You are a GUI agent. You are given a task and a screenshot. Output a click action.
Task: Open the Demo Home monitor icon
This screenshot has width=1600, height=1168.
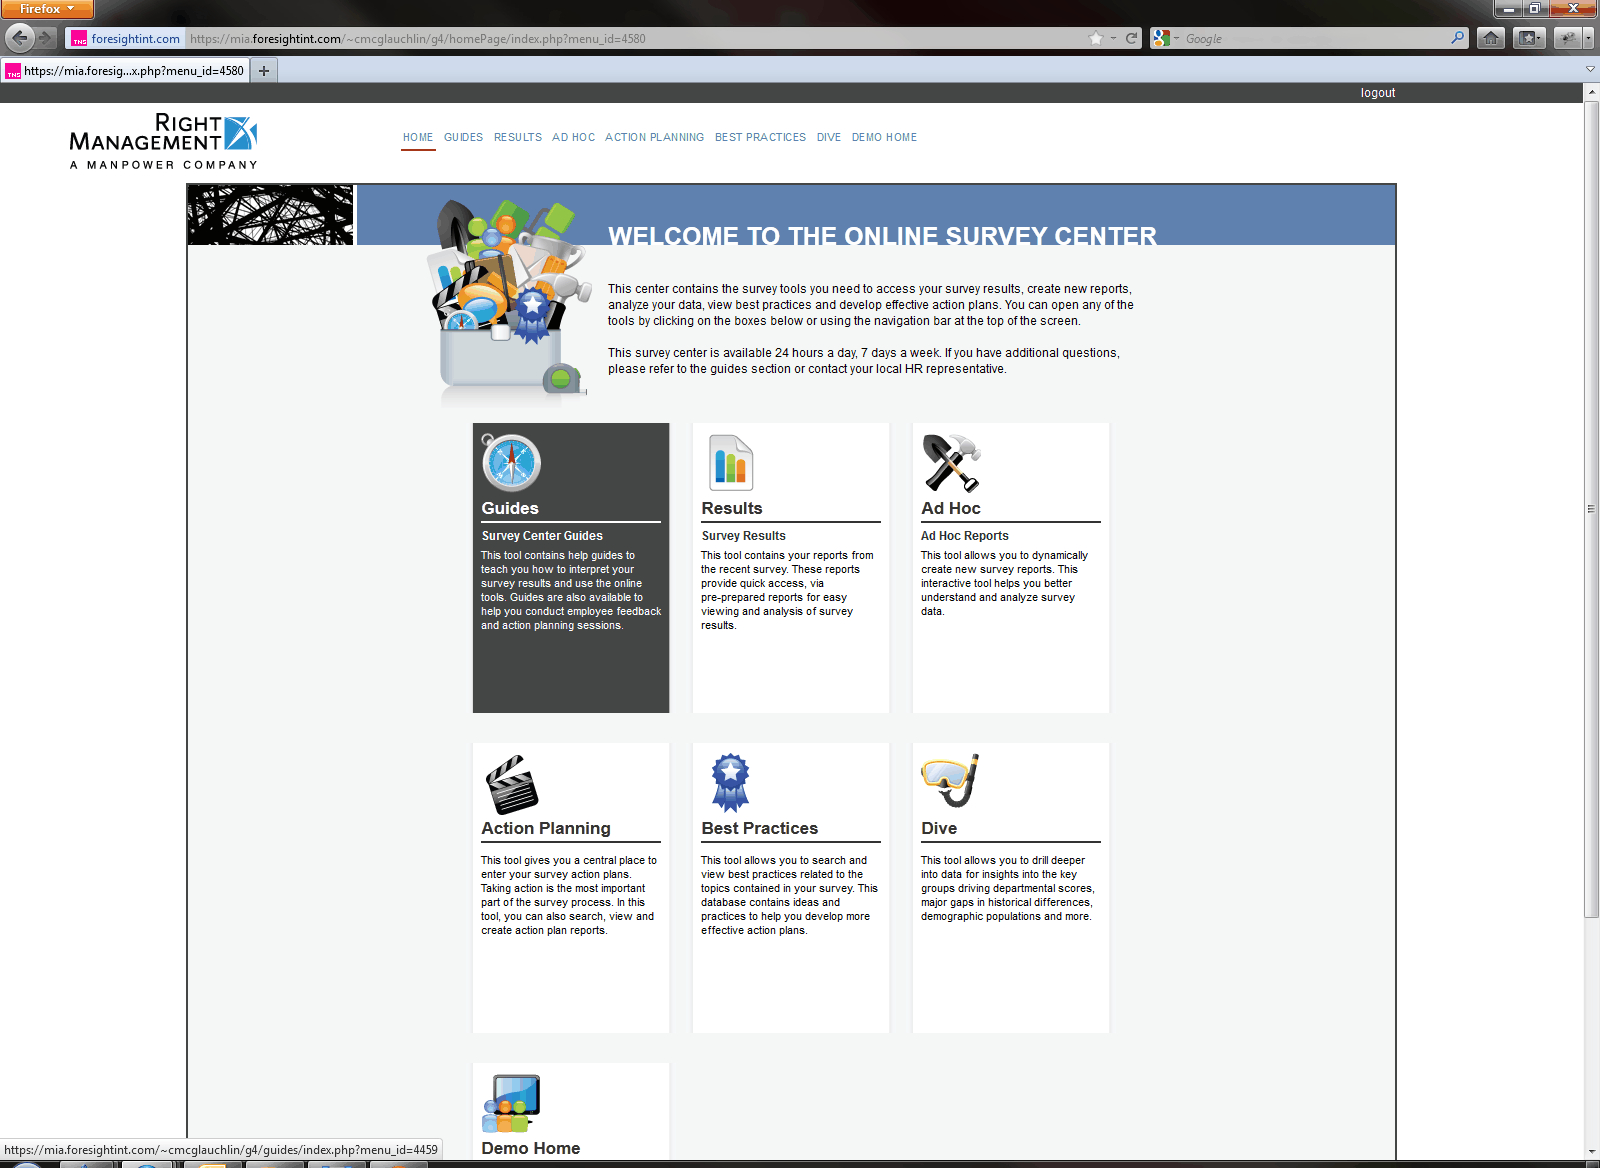[511, 1103]
